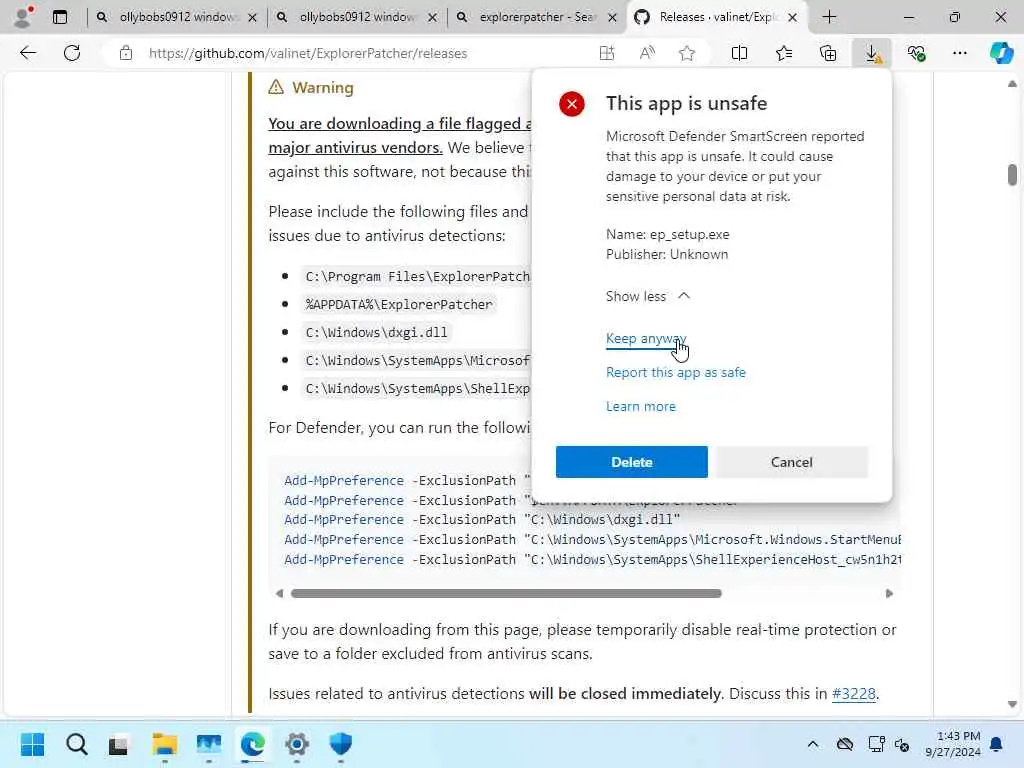This screenshot has width=1024, height=768.
Task: Open a new tab with plus
Action: (x=829, y=17)
